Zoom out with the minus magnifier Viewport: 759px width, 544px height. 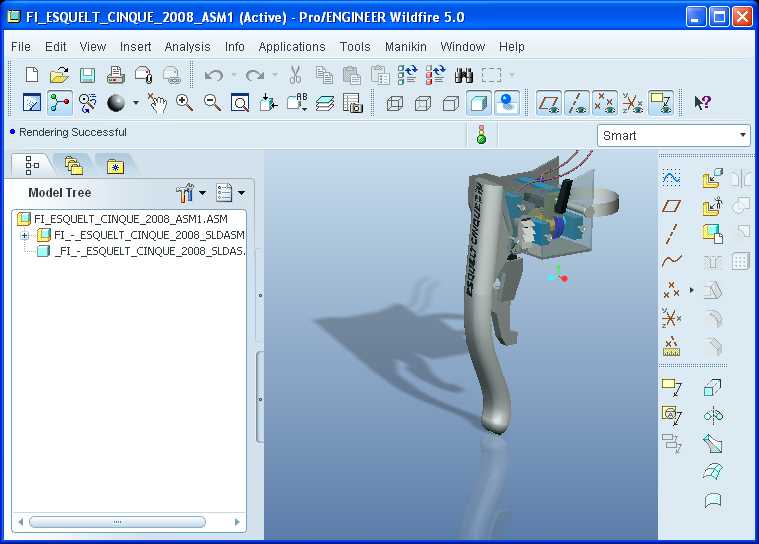pos(212,103)
